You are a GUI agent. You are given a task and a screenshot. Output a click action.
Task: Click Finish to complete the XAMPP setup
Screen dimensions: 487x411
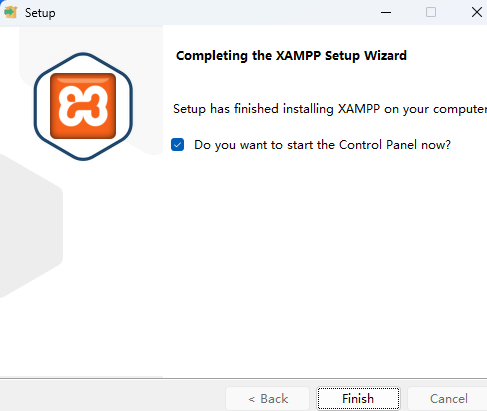[x=358, y=399]
